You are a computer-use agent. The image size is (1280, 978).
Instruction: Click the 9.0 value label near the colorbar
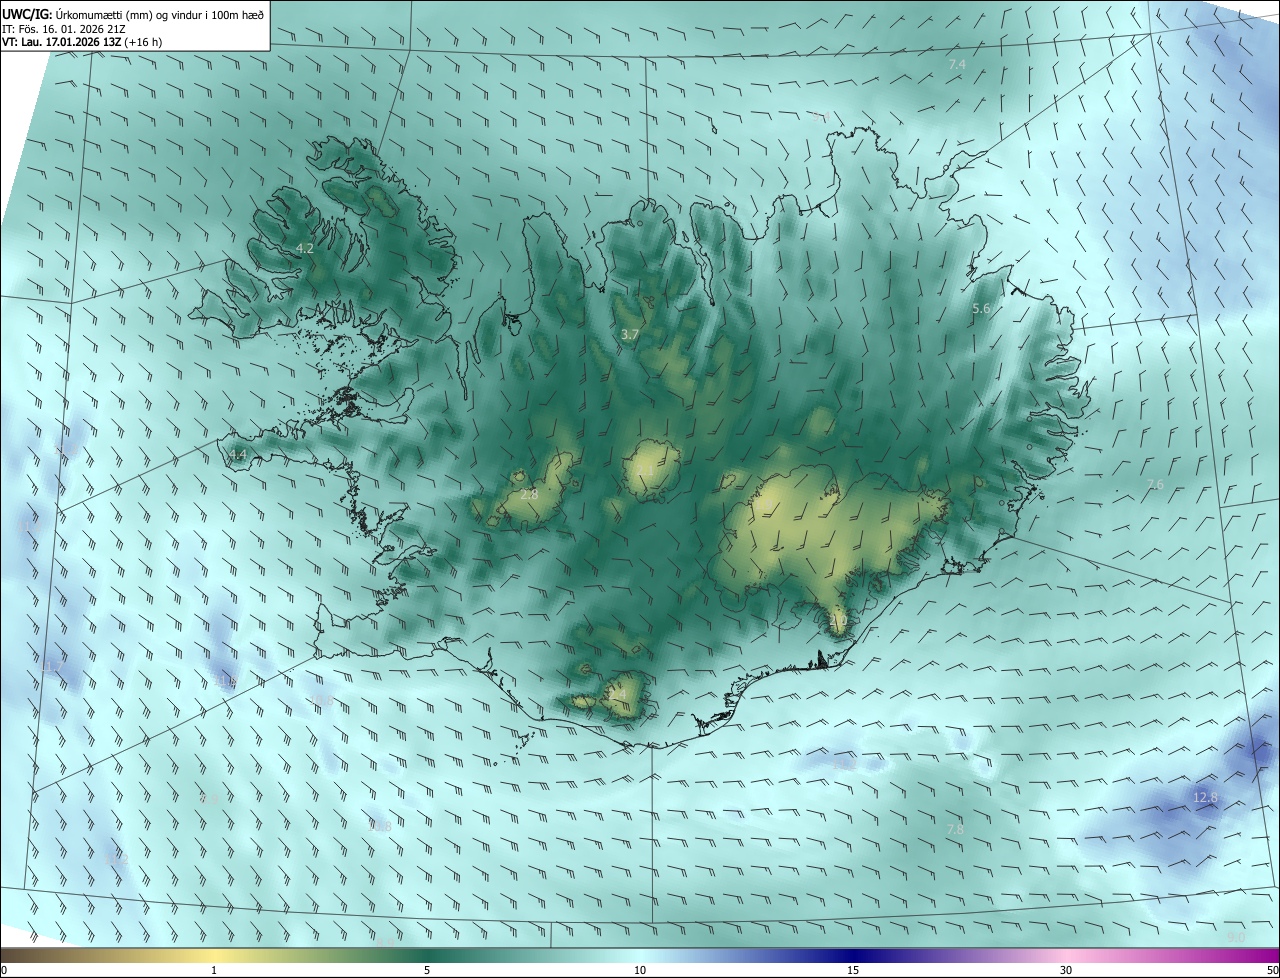coord(1236,937)
